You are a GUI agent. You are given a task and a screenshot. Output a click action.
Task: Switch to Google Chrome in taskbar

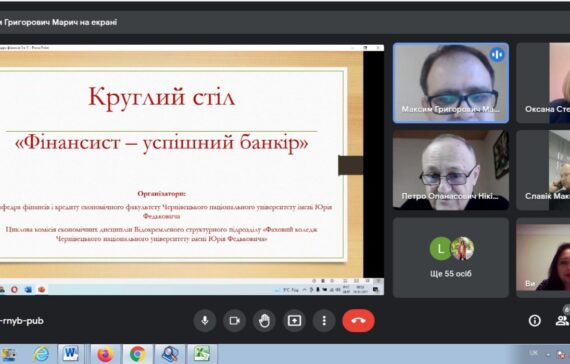pyautogui.click(x=138, y=354)
